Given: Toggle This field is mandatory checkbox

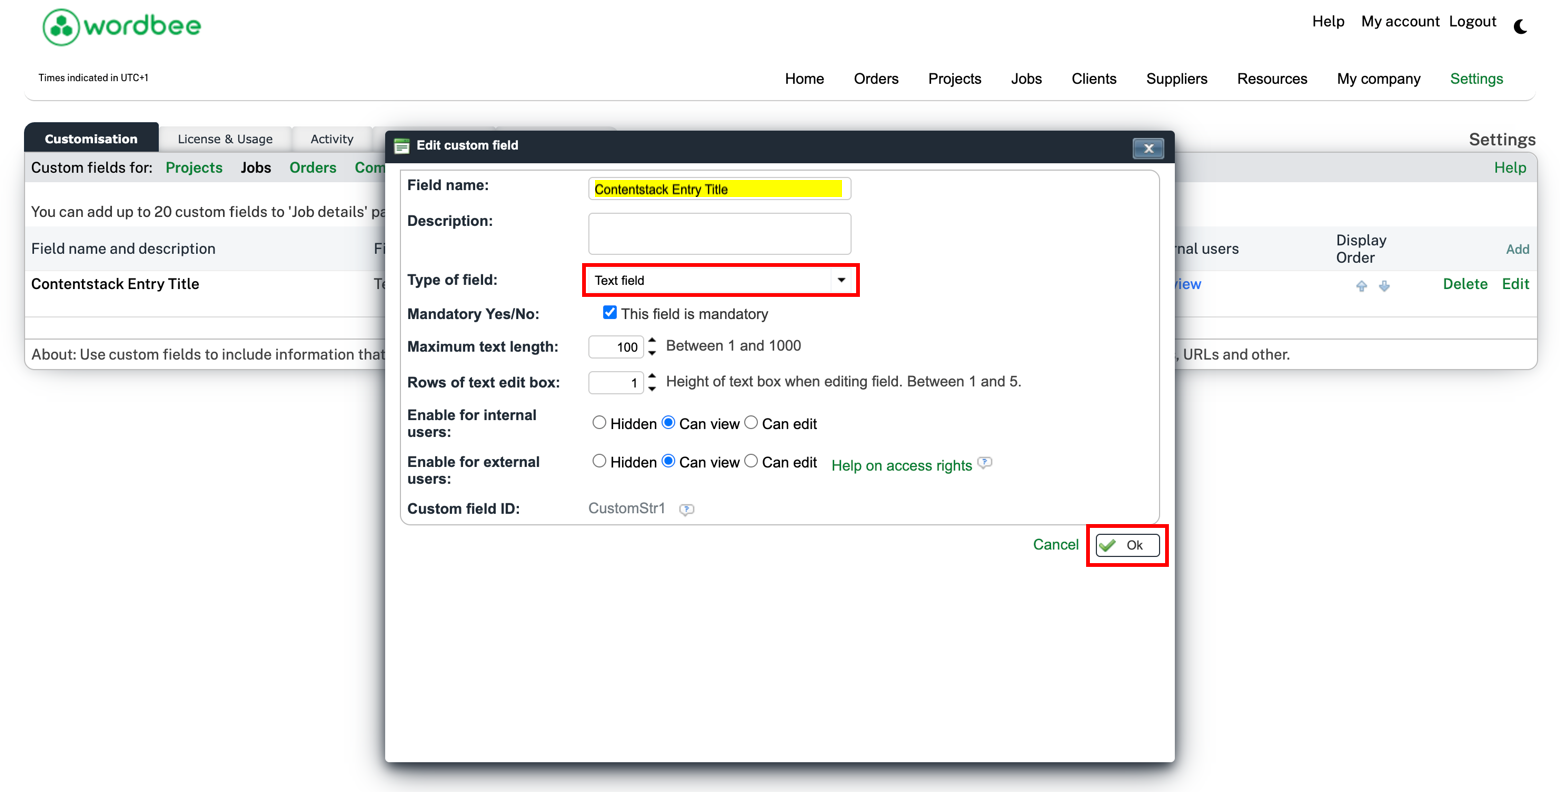Looking at the screenshot, I should tap(610, 313).
